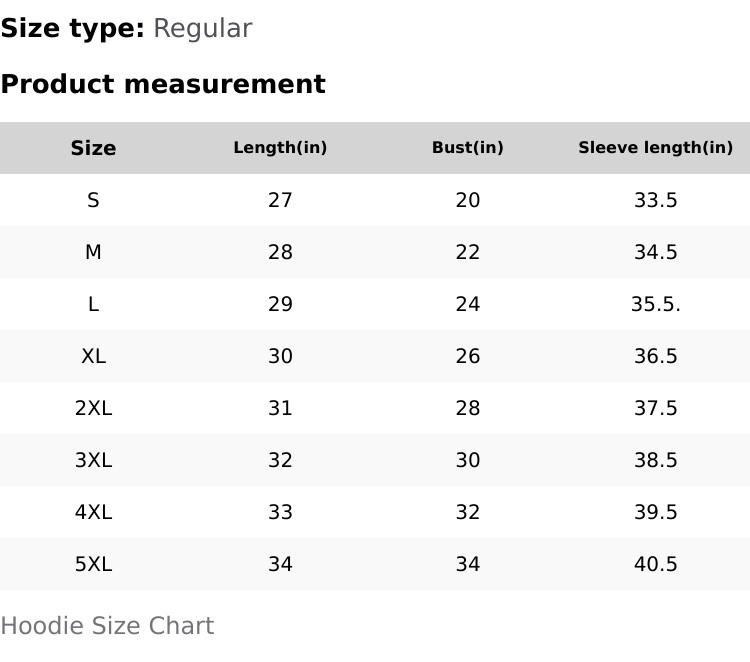Viewport: 750px width, 662px height.
Task: Select the 5XL size row label
Action: [x=93, y=564]
